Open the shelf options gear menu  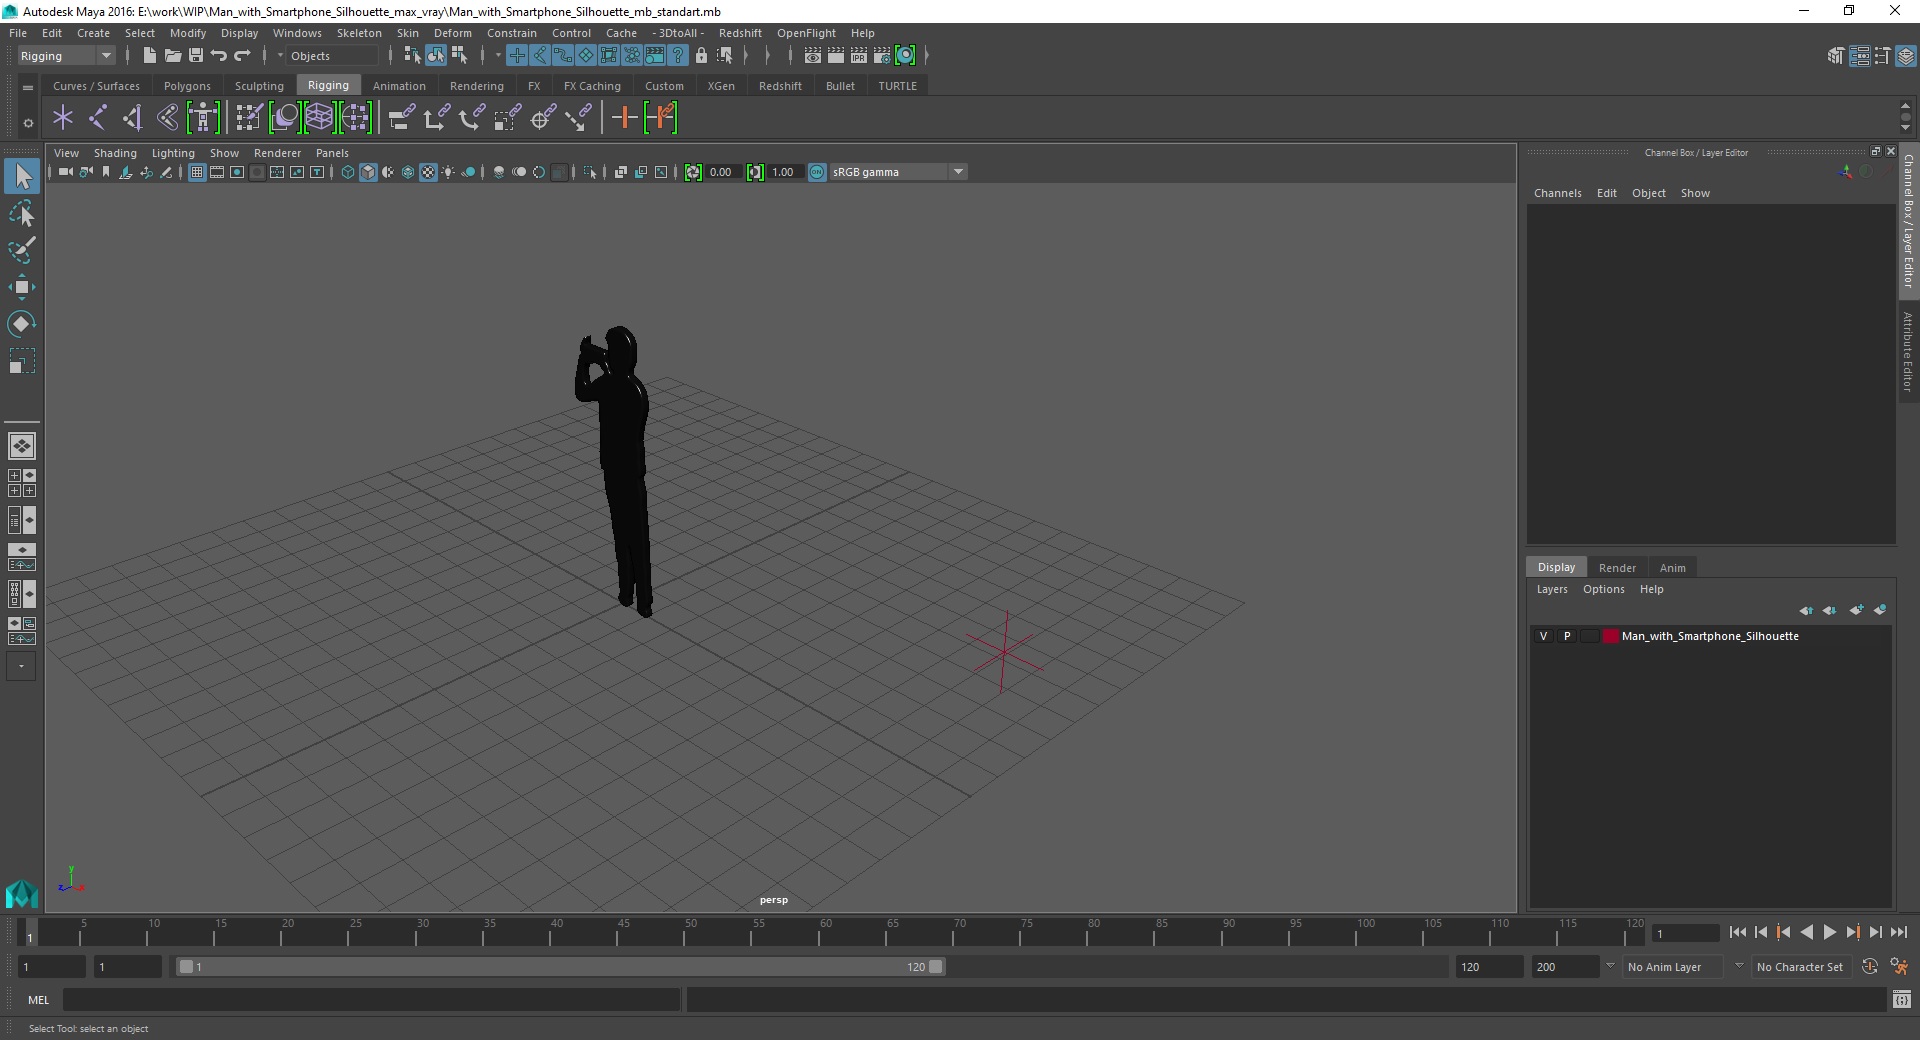pos(28,123)
